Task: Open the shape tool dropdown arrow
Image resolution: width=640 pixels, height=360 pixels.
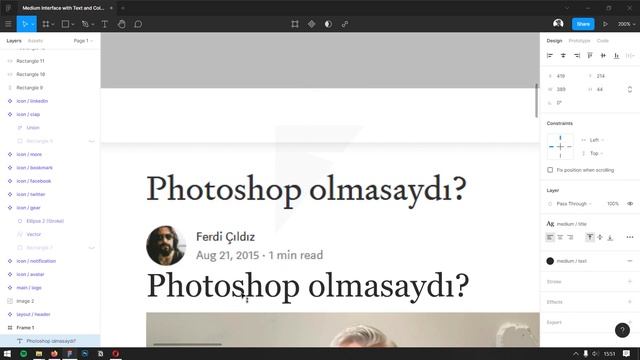Action: click(x=73, y=24)
